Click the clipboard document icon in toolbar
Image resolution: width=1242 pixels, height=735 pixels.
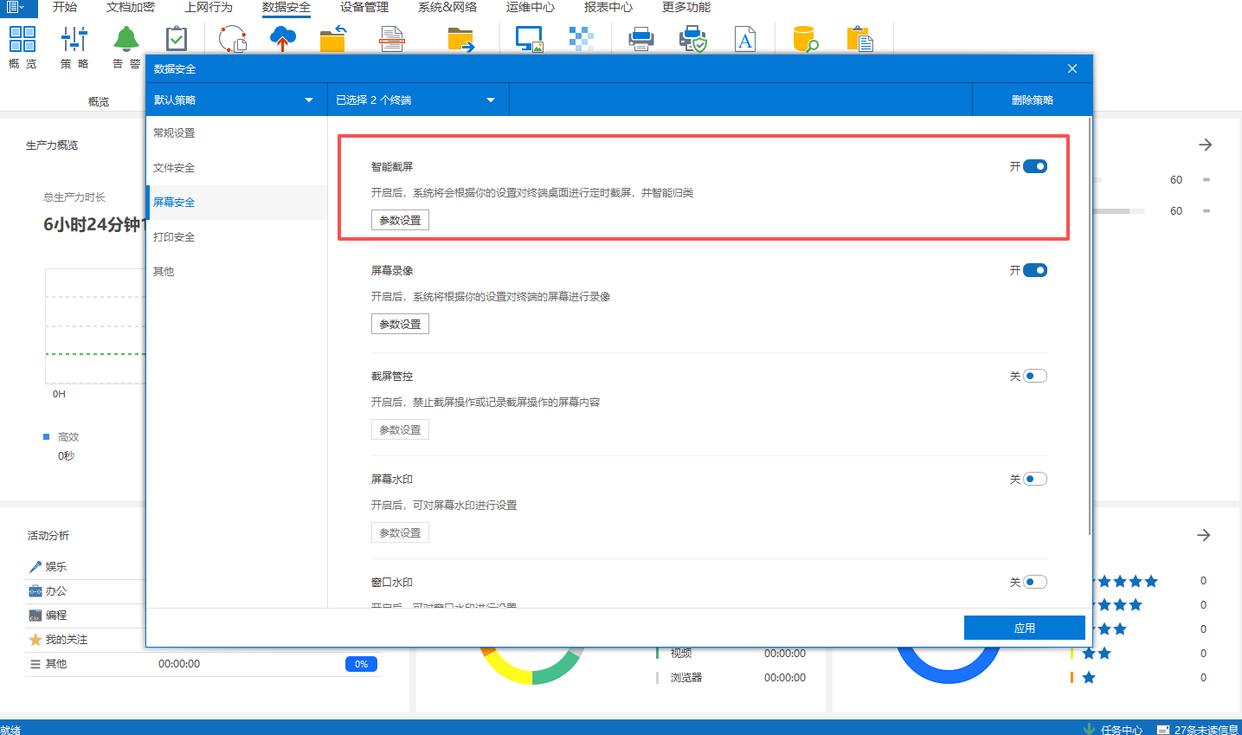point(859,39)
